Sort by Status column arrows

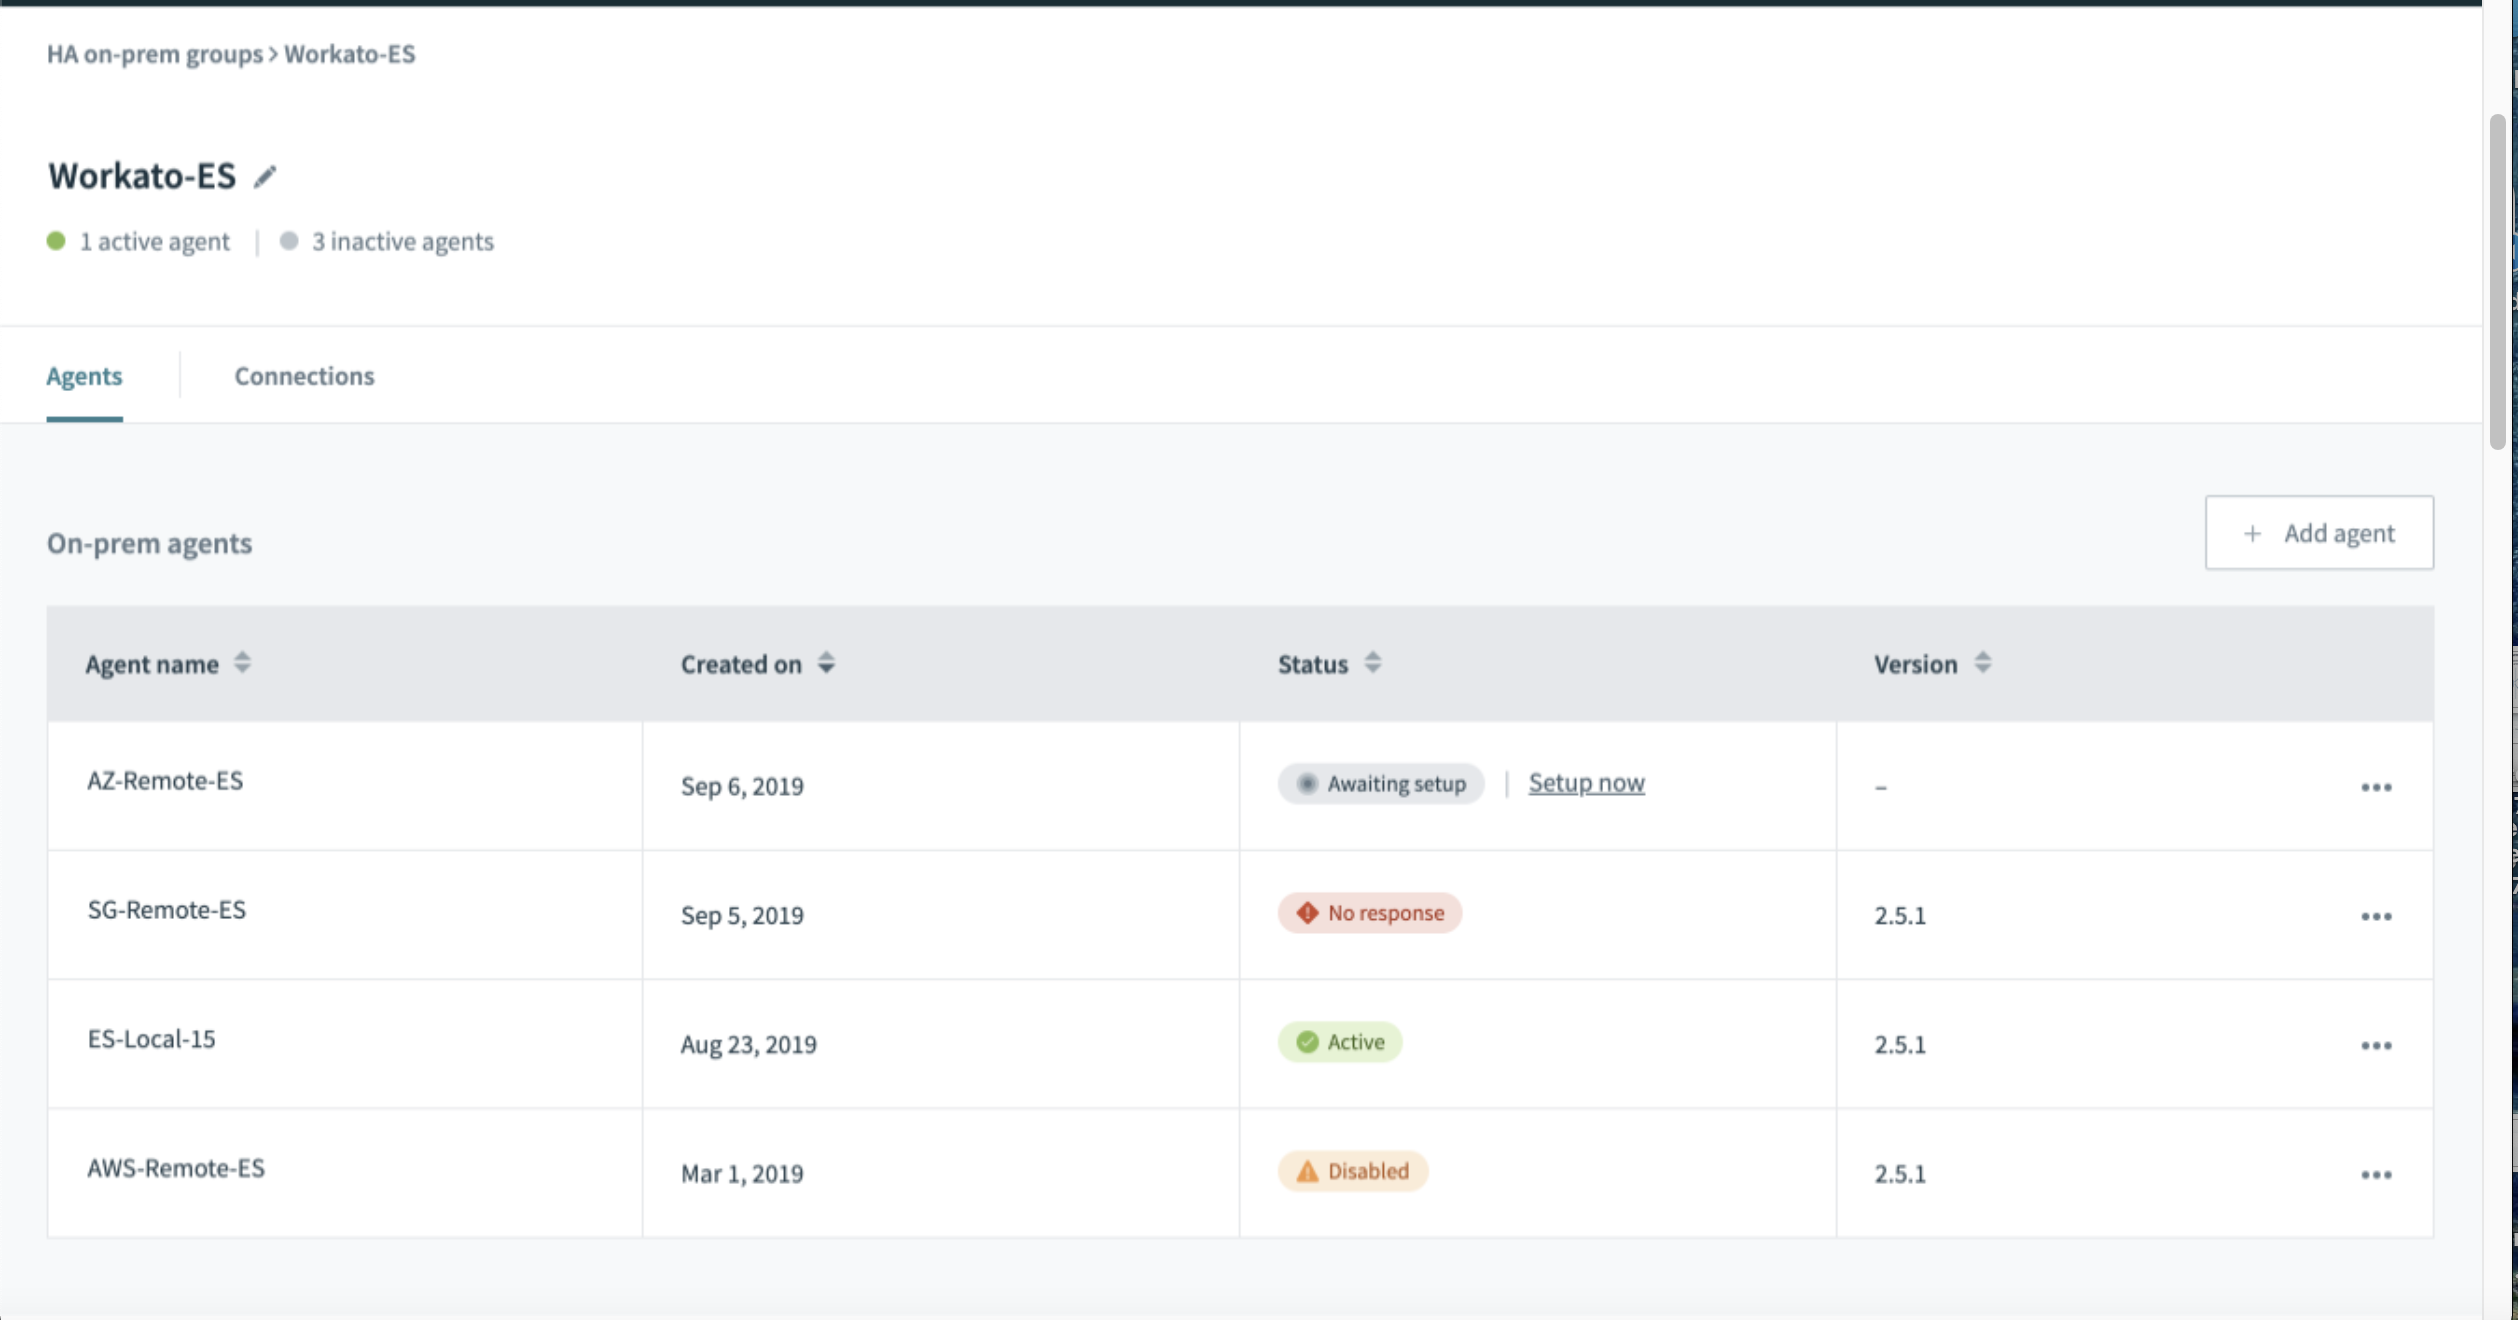click(1373, 663)
